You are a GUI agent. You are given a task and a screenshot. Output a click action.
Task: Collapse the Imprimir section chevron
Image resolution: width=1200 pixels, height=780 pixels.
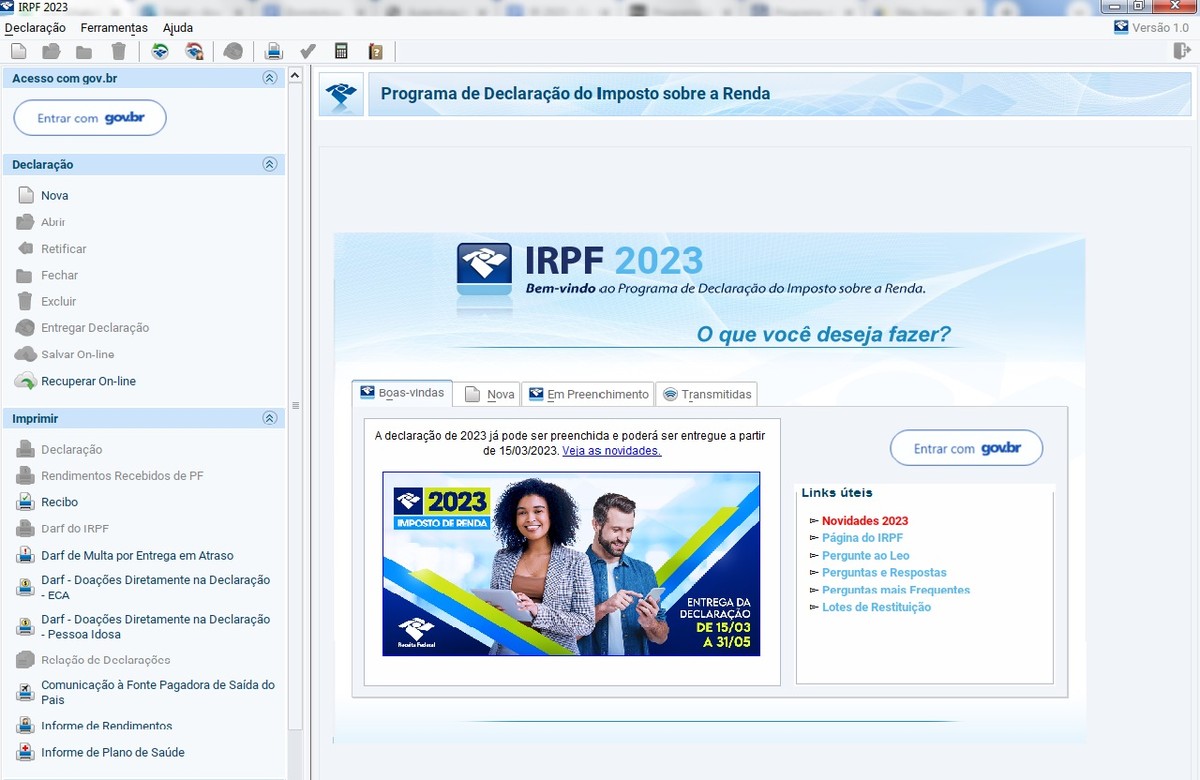click(269, 418)
